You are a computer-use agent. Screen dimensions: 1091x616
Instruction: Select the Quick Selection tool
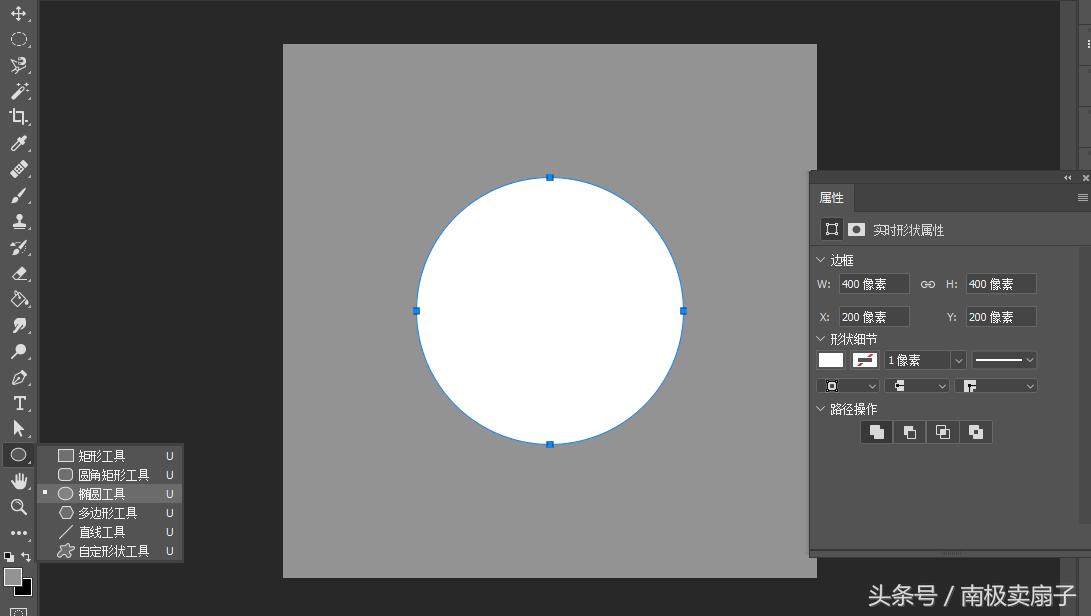(x=19, y=65)
